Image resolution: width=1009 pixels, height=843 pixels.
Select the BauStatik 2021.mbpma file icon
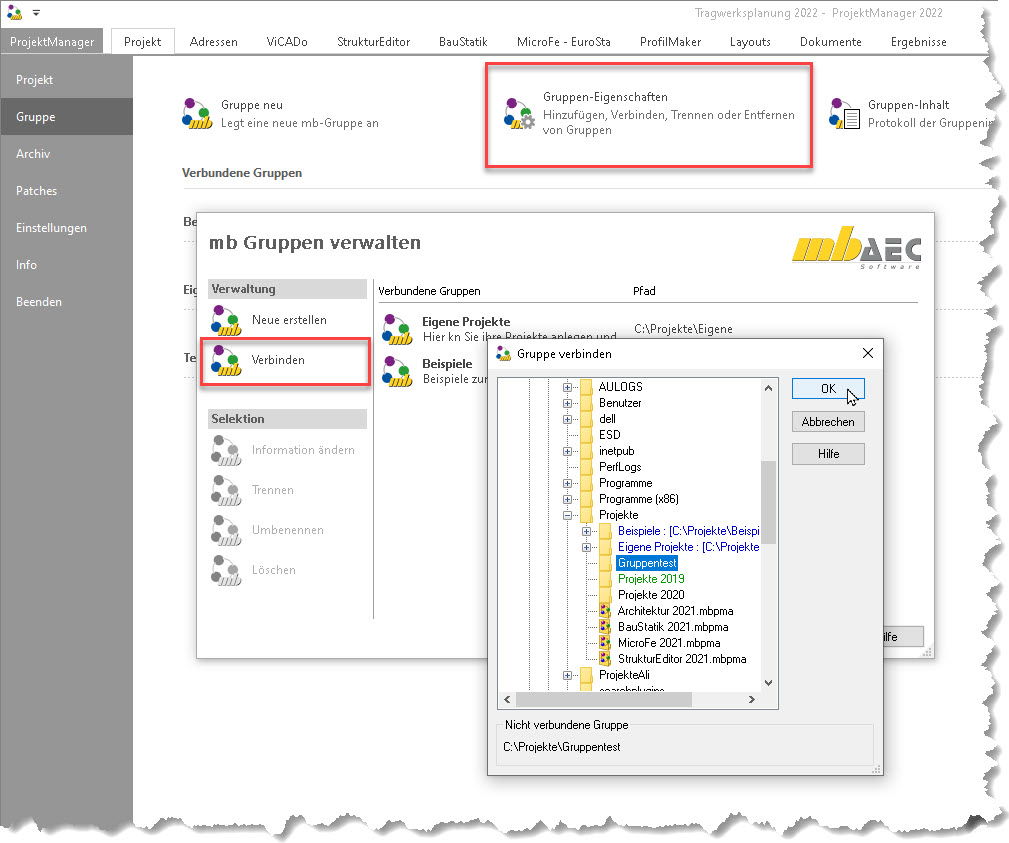tap(605, 627)
